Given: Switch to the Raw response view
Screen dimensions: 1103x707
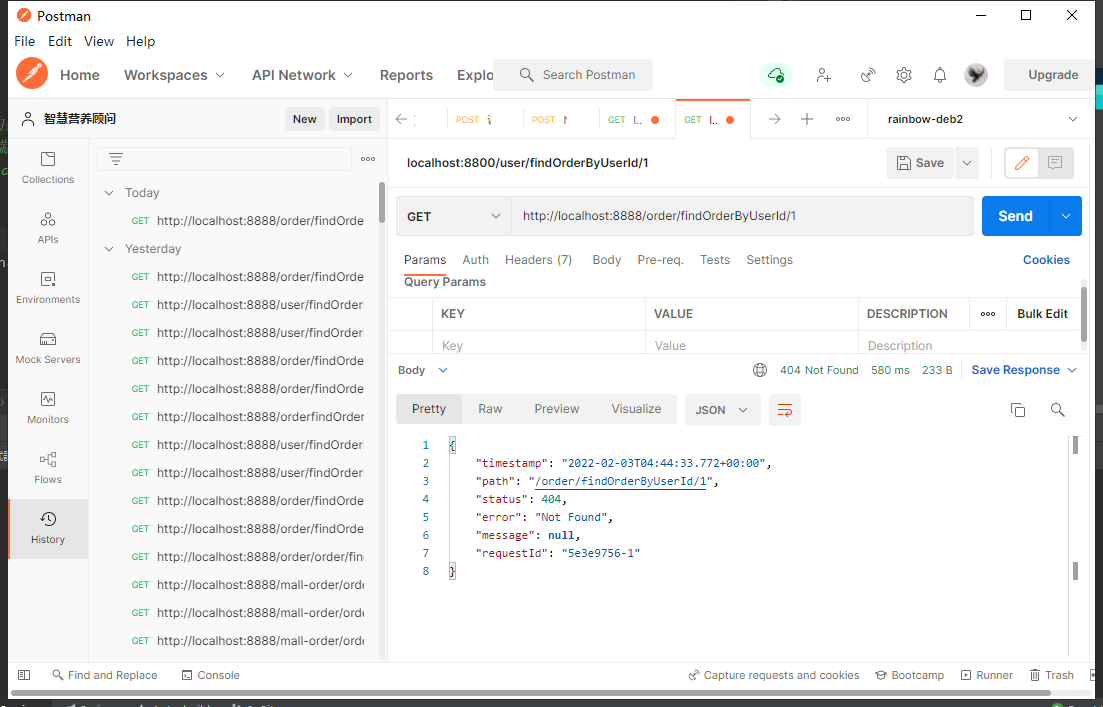Looking at the screenshot, I should pyautogui.click(x=490, y=409).
